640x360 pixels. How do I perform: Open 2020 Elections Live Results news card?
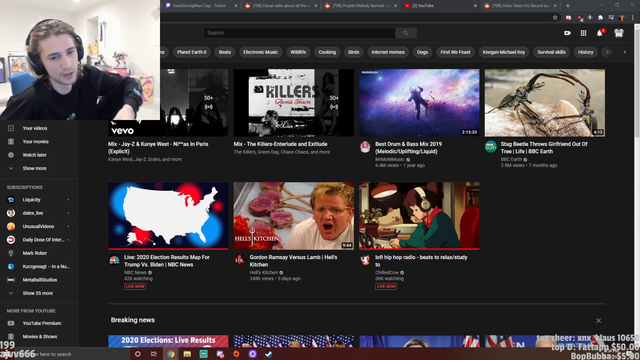[x=168, y=341]
